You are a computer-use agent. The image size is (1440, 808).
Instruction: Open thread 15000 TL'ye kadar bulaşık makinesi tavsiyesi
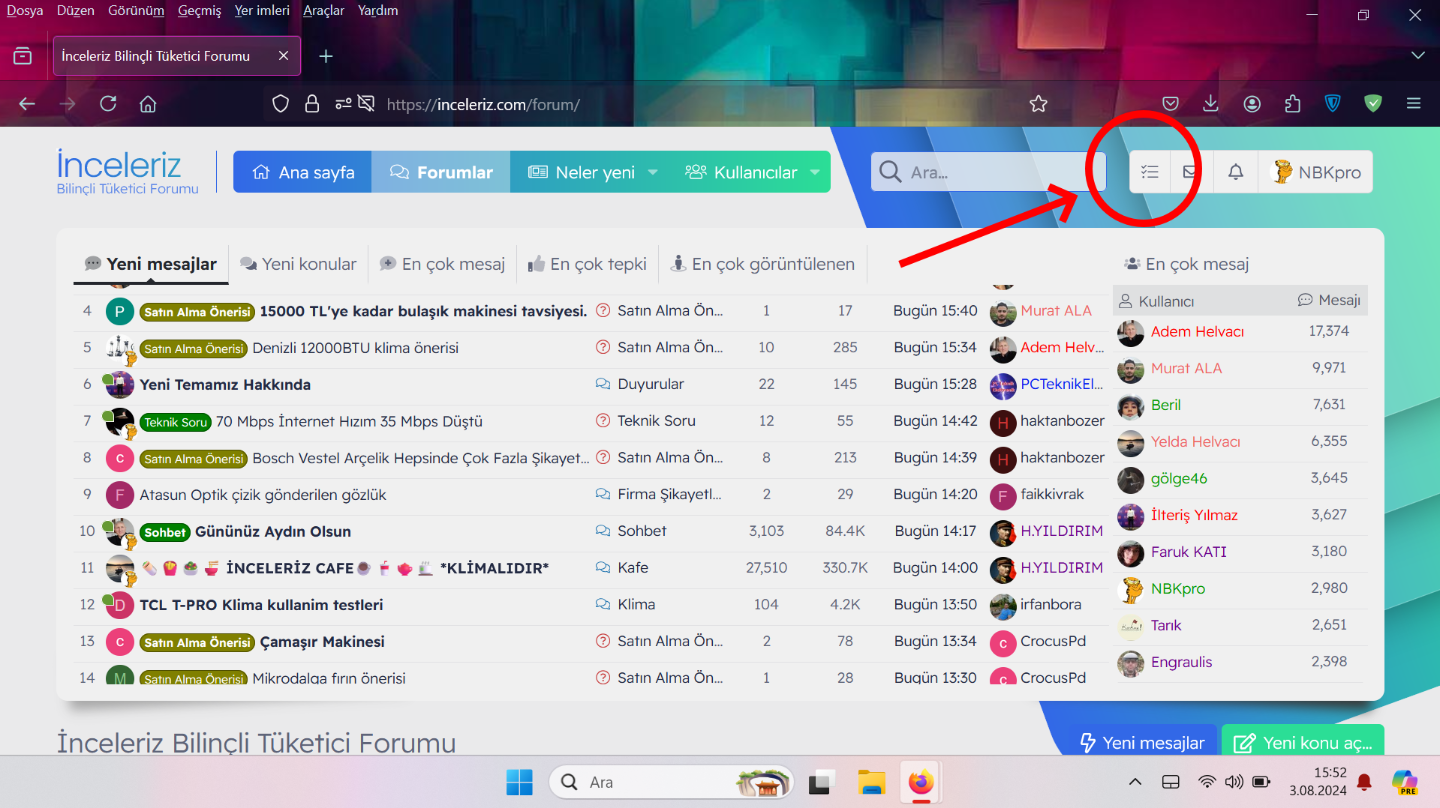(423, 311)
